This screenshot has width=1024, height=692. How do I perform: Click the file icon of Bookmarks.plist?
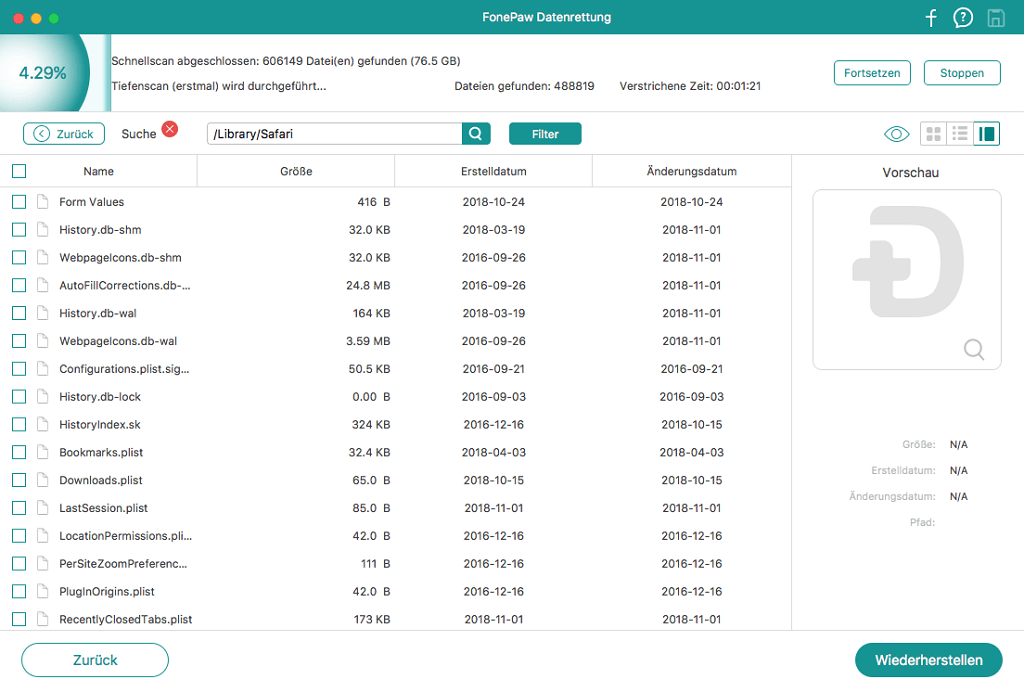(42, 452)
